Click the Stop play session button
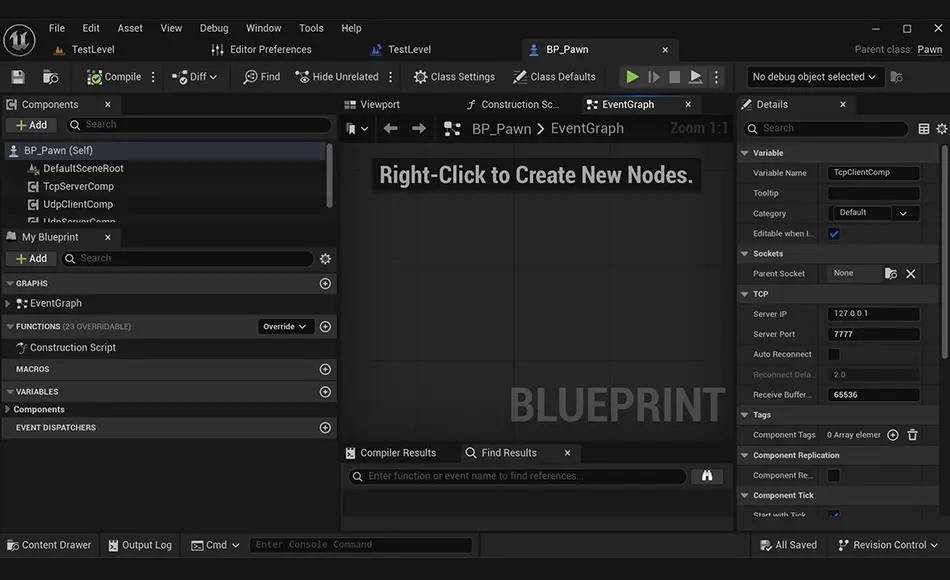This screenshot has width=950, height=580. coord(674,77)
